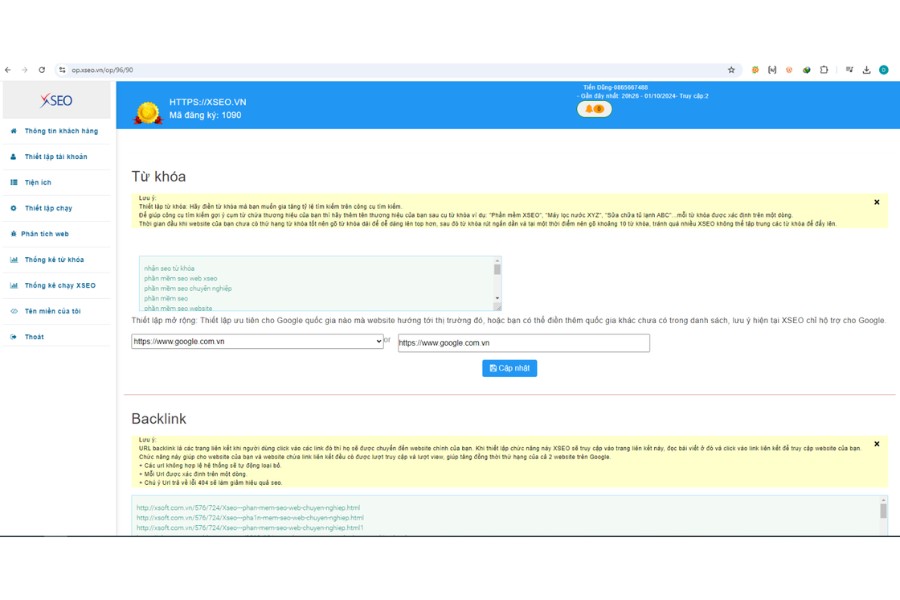Open the media control icon in browser toolbar

849,70
